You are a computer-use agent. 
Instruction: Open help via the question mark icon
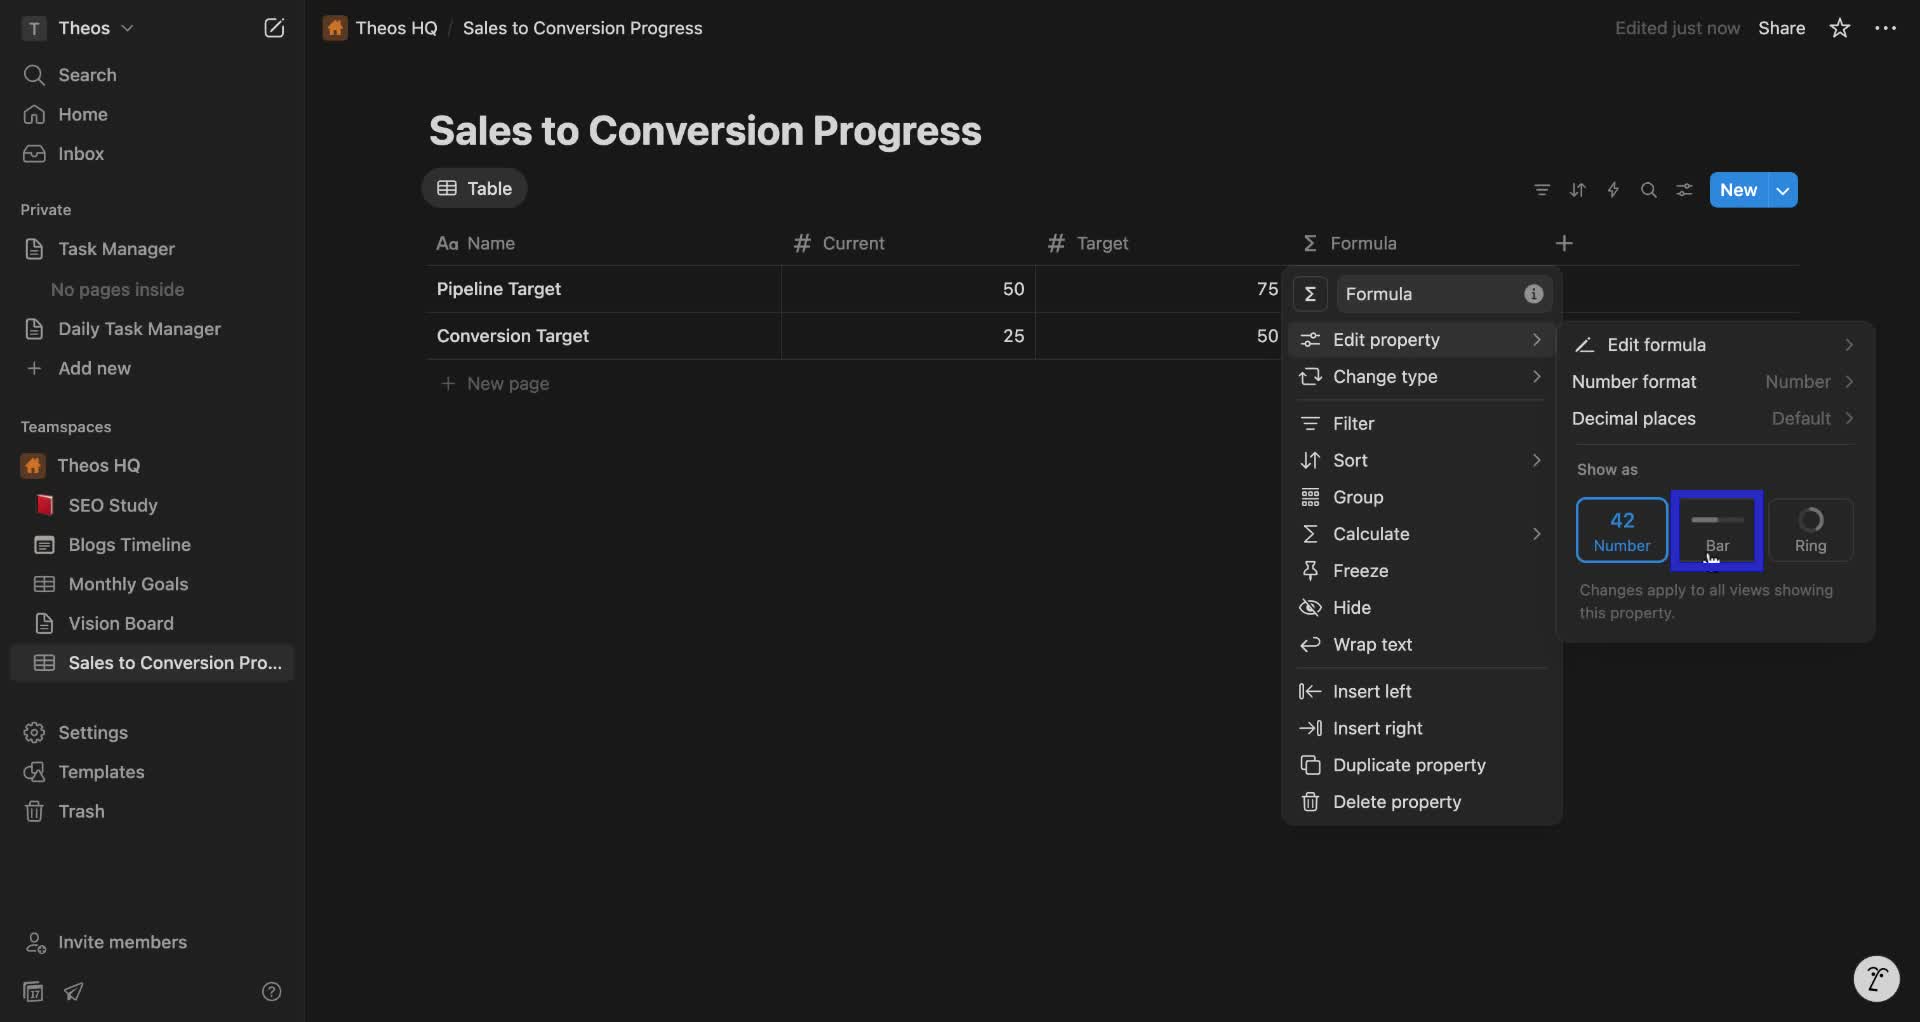[x=273, y=991]
